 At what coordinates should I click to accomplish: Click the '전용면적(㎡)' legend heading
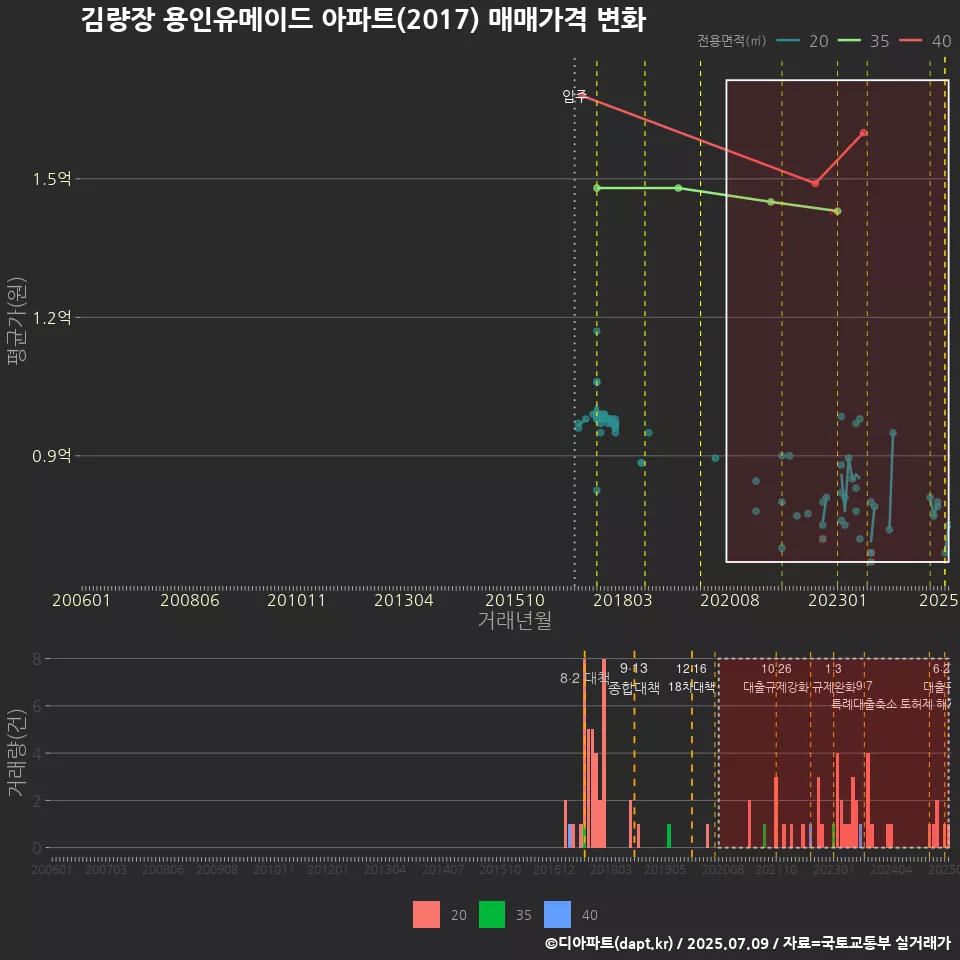732,41
